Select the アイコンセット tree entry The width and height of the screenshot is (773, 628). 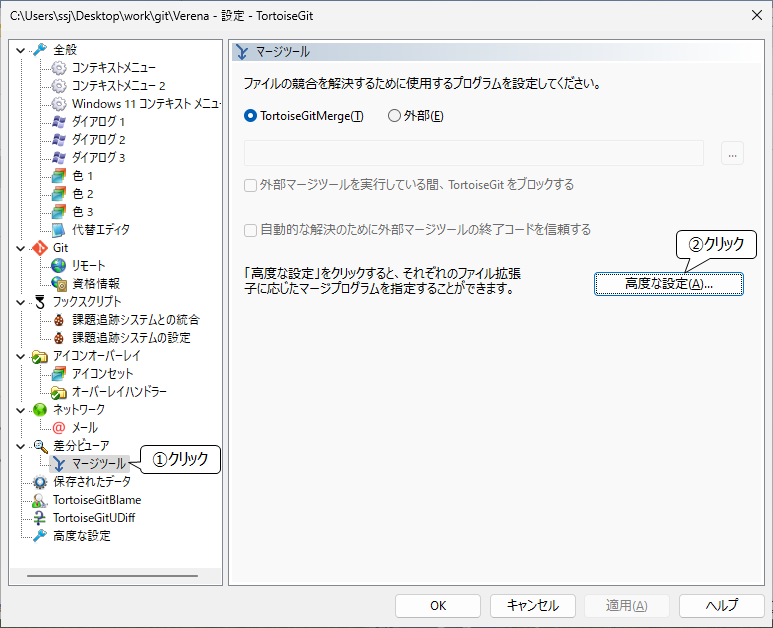pyautogui.click(x=103, y=374)
